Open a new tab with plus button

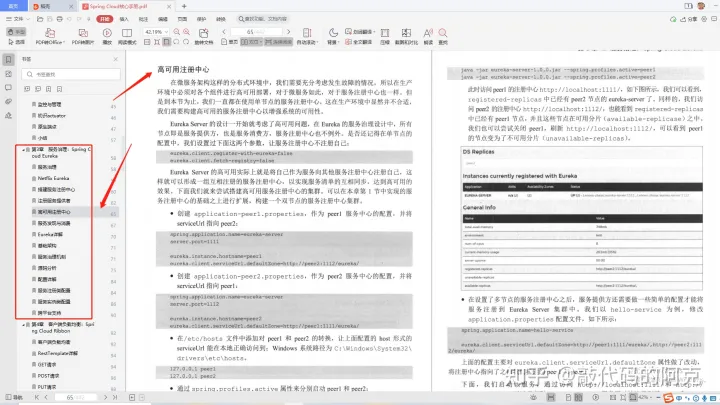[184, 6]
